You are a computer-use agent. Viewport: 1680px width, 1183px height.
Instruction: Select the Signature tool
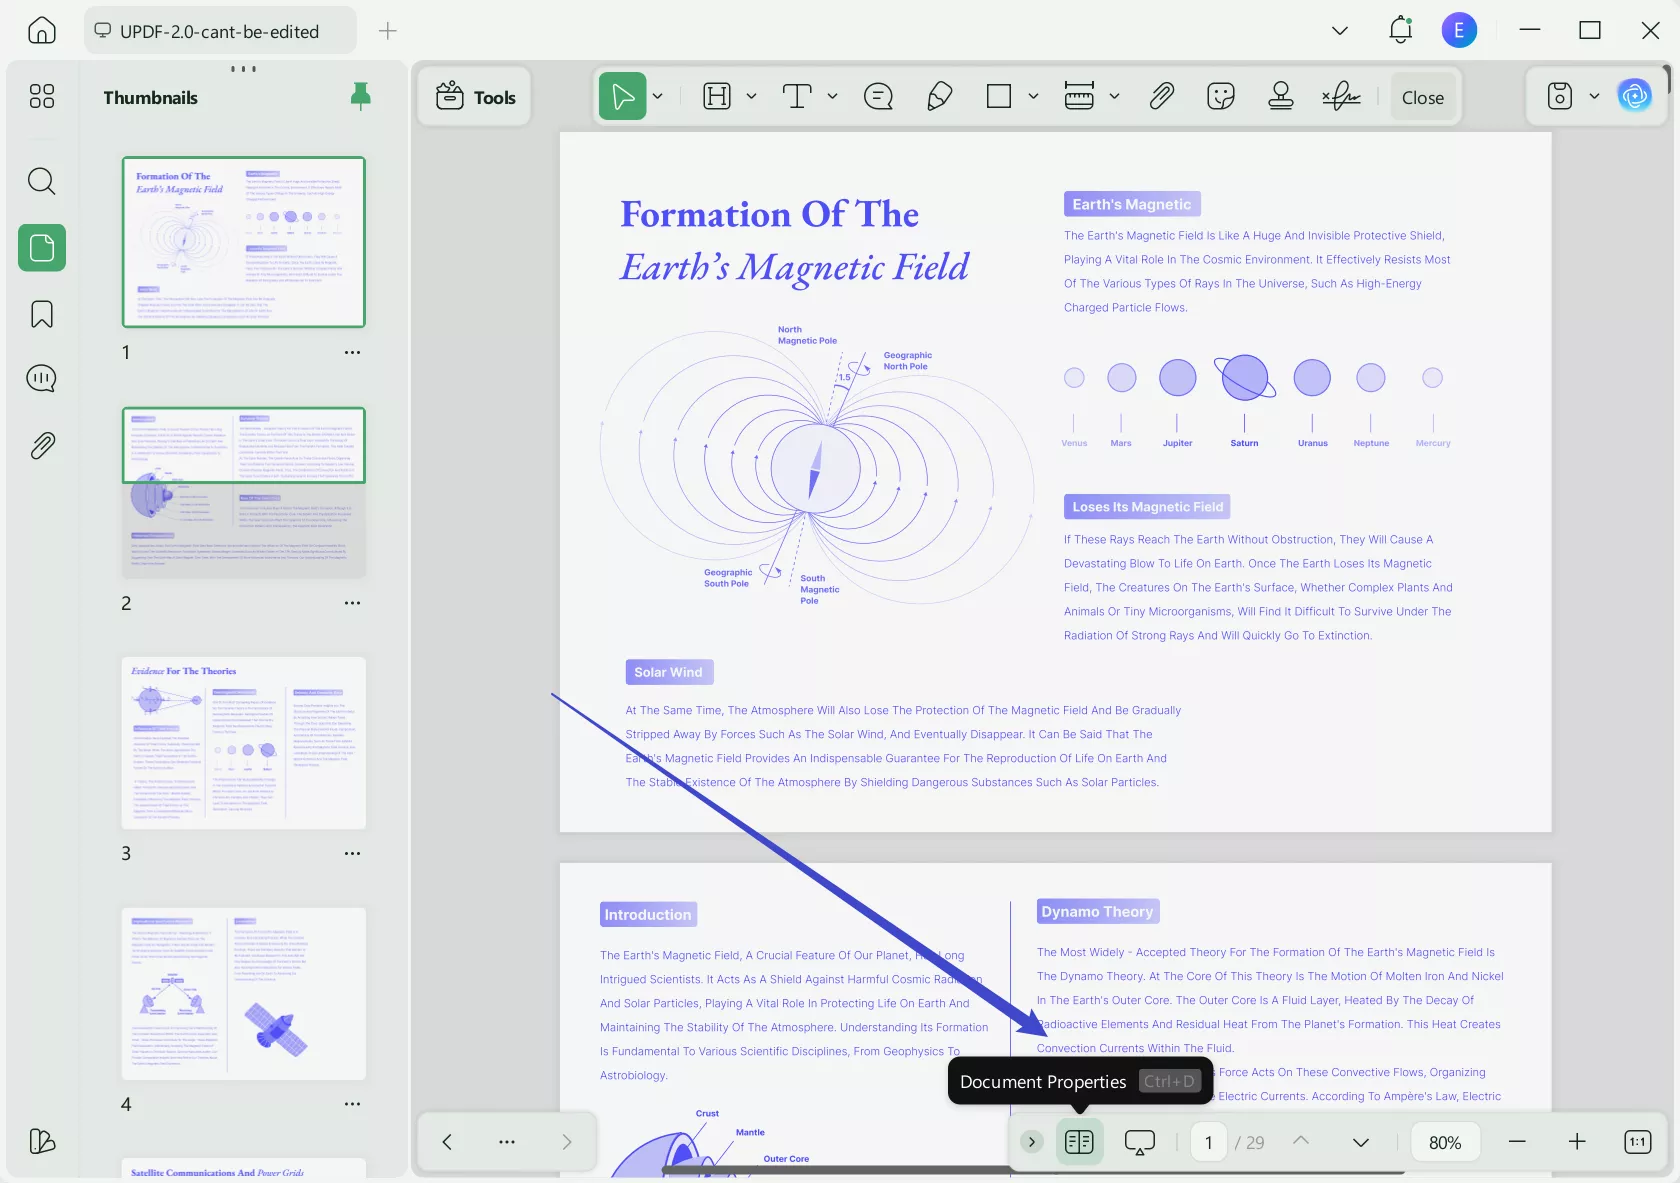pyautogui.click(x=1340, y=96)
